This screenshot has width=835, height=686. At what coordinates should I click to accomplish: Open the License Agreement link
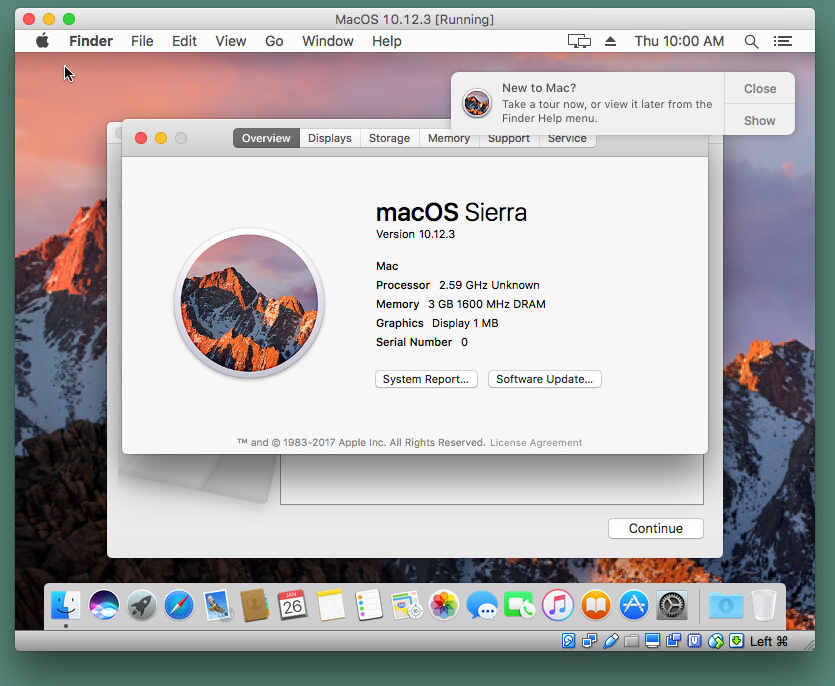[536, 443]
